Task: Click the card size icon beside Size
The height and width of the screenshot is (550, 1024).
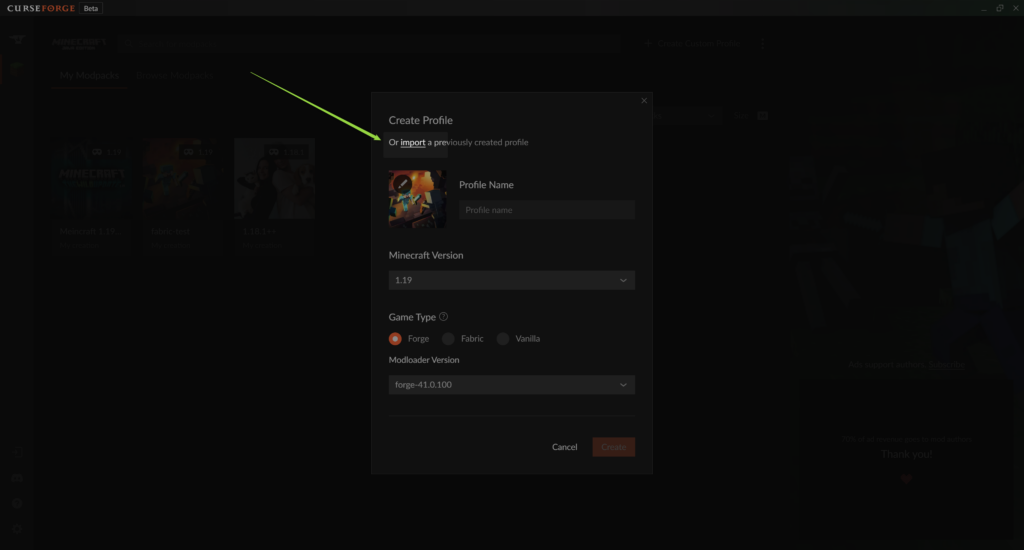Action: [x=762, y=116]
